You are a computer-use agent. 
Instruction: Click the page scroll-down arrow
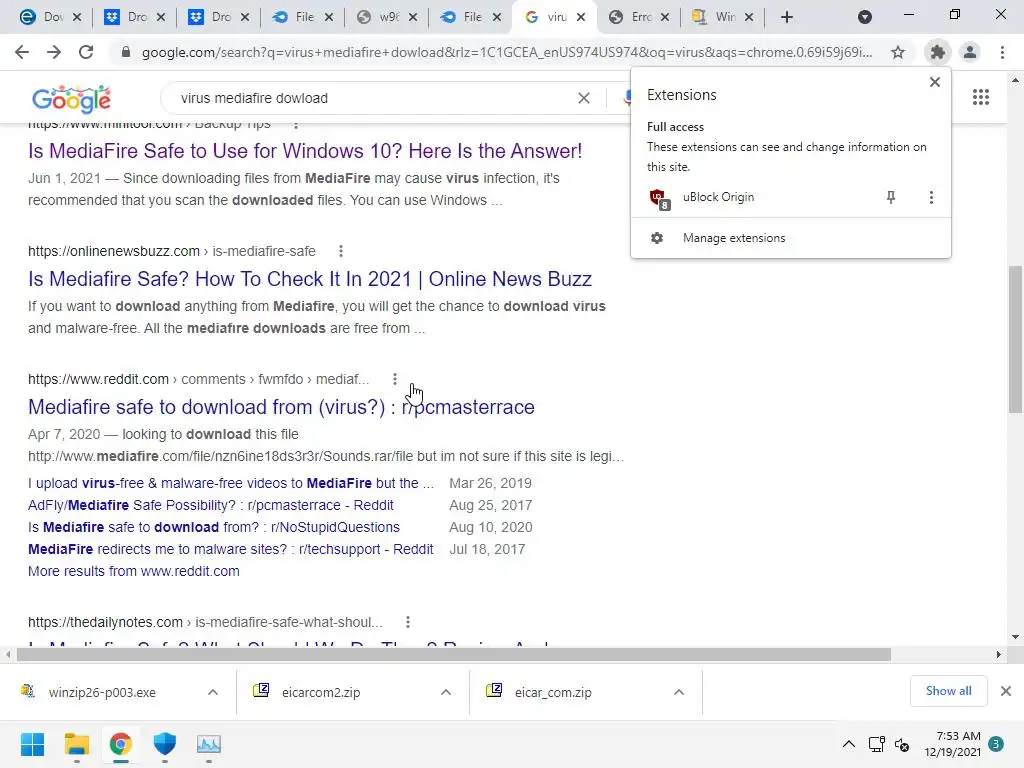click(x=1015, y=637)
